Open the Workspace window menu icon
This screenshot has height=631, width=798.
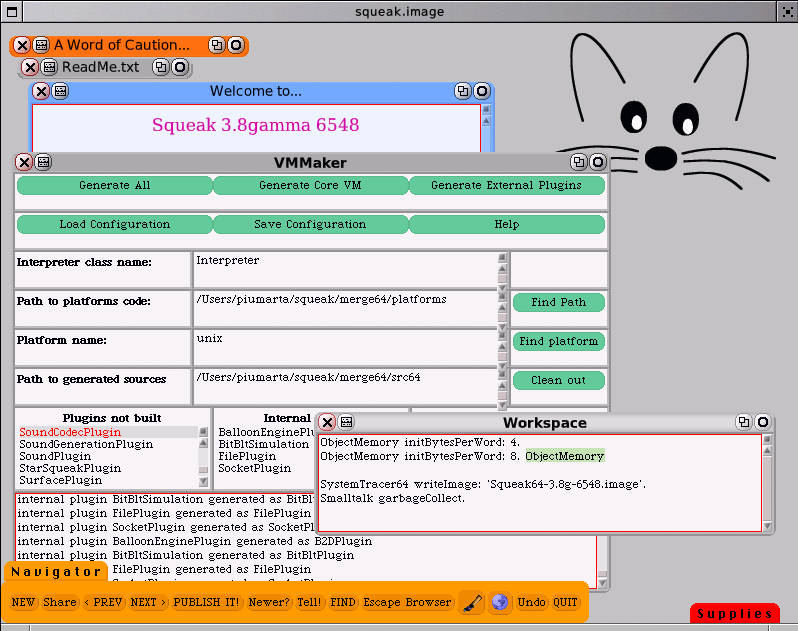[x=347, y=423]
